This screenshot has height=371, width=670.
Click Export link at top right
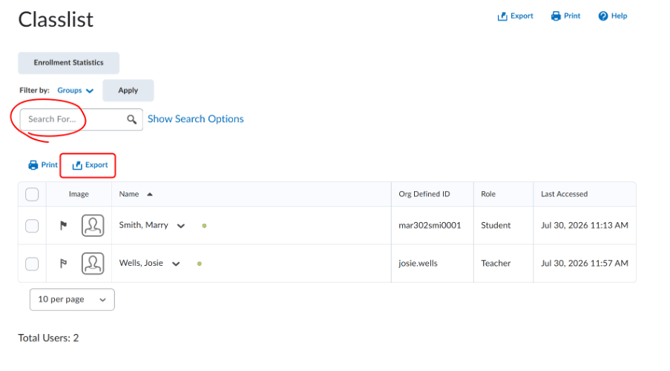pyautogui.click(x=515, y=16)
